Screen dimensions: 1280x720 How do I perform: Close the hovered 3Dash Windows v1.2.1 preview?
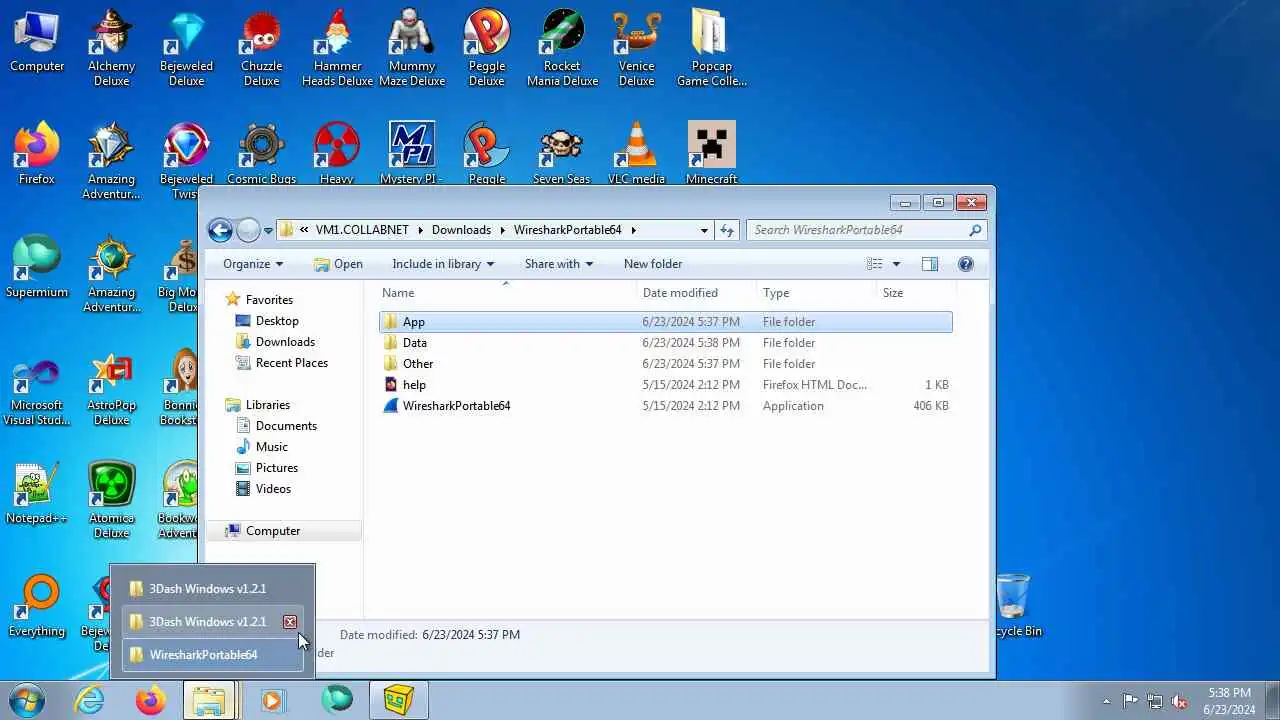pyautogui.click(x=290, y=622)
